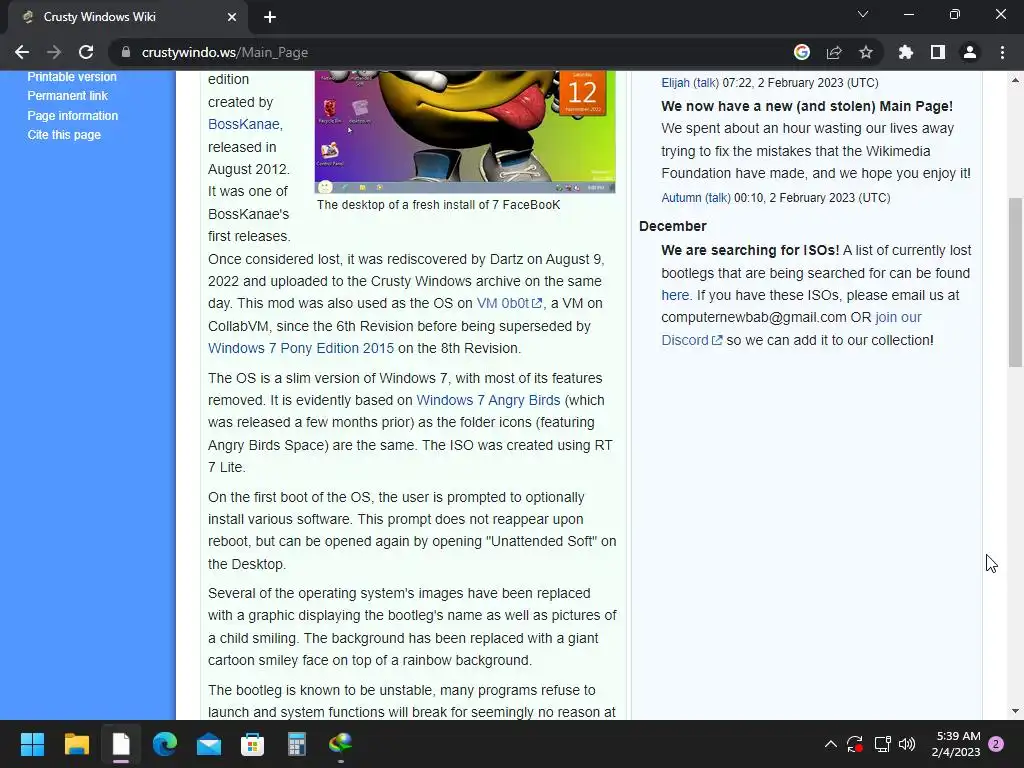Viewport: 1024px width, 768px height.
Task: Share this page using share icon
Action: [x=834, y=52]
